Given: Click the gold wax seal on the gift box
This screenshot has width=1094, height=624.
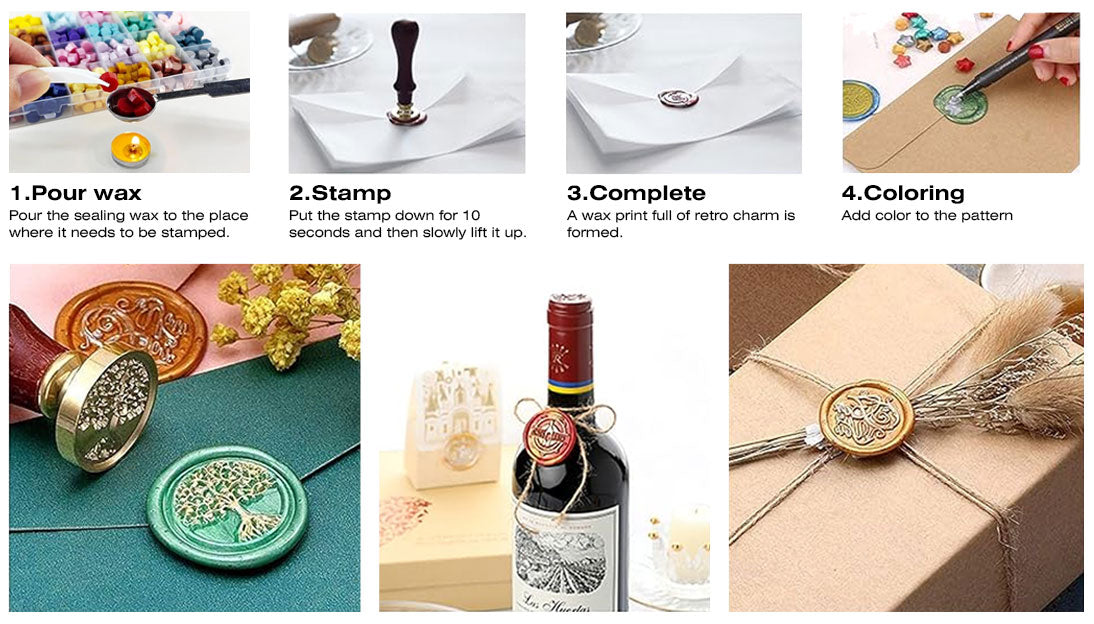Looking at the screenshot, I should coord(867,417).
